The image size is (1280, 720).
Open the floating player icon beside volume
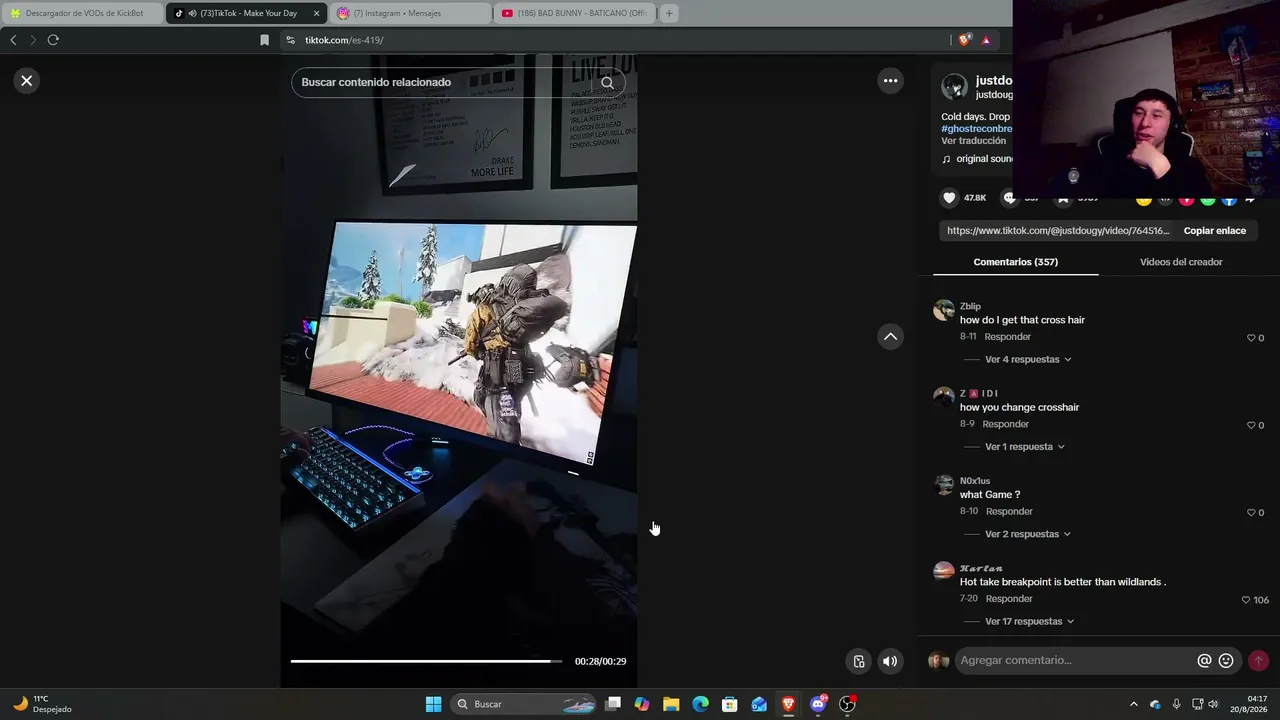859,661
